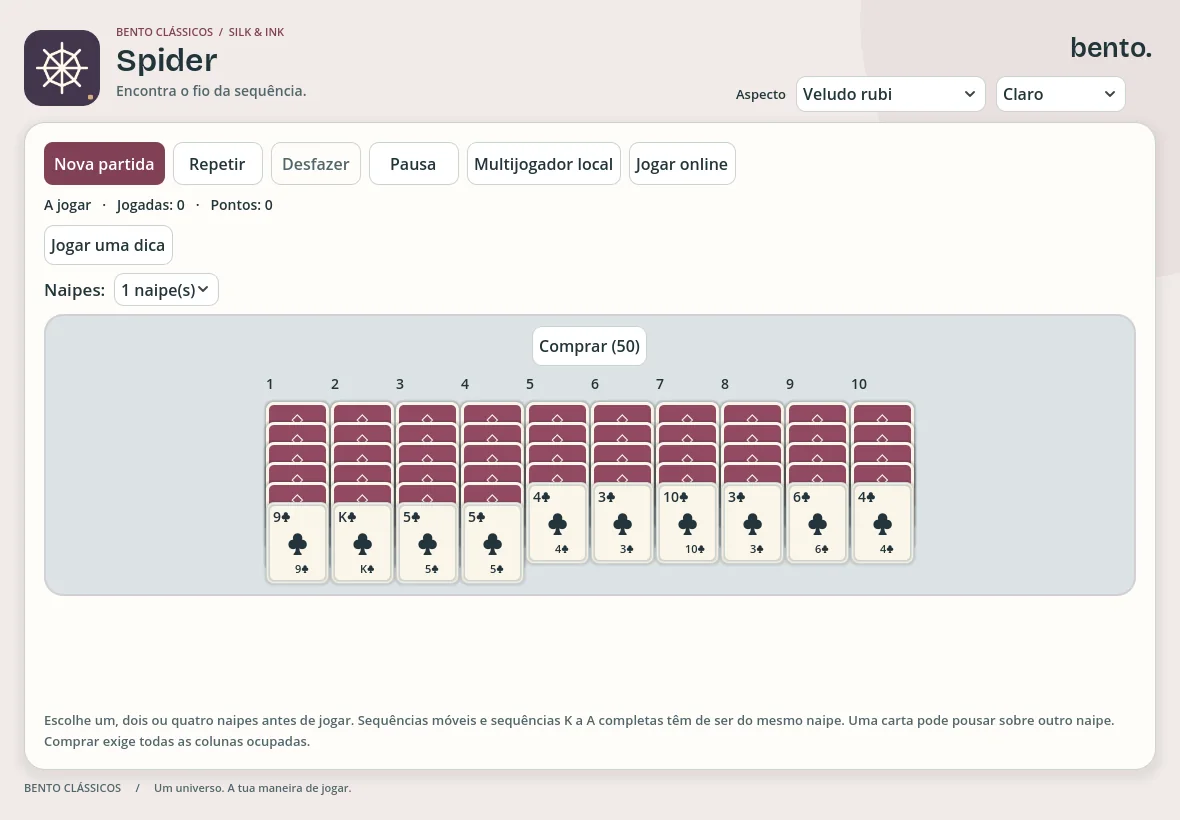Click the Spider title heading
The height and width of the screenshot is (820, 1180).
[167, 60]
